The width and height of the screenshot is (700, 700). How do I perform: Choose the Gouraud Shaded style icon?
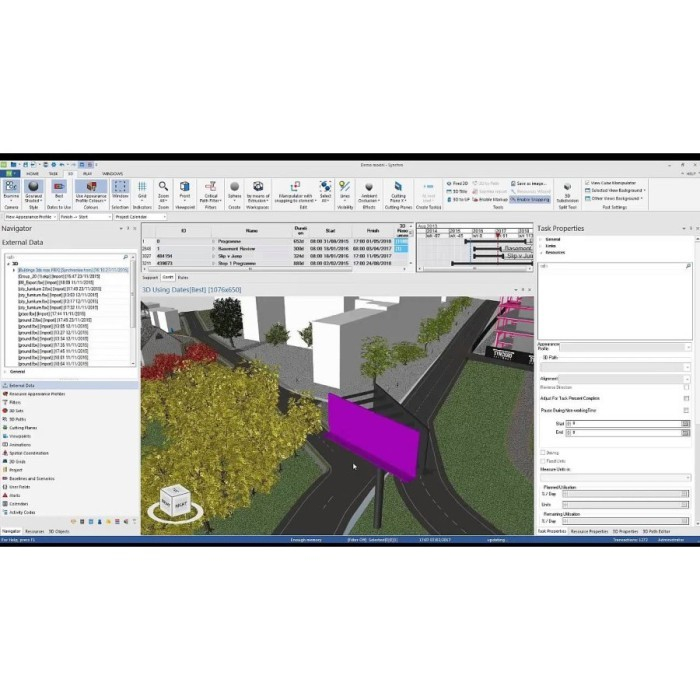[x=33, y=187]
